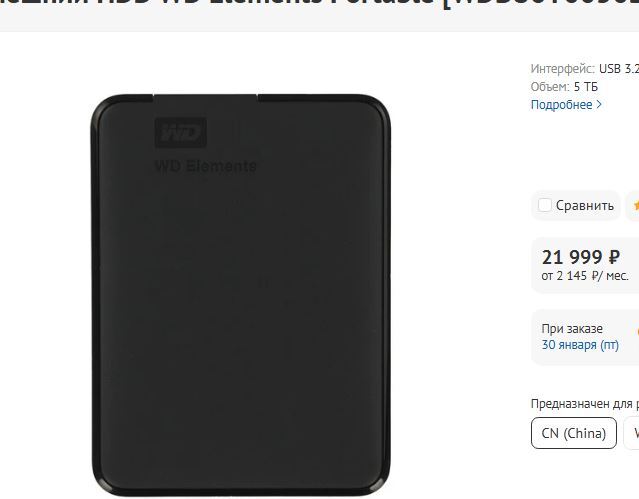Click the USB 3.2 interface value
The image size is (639, 499).
pos(619,69)
